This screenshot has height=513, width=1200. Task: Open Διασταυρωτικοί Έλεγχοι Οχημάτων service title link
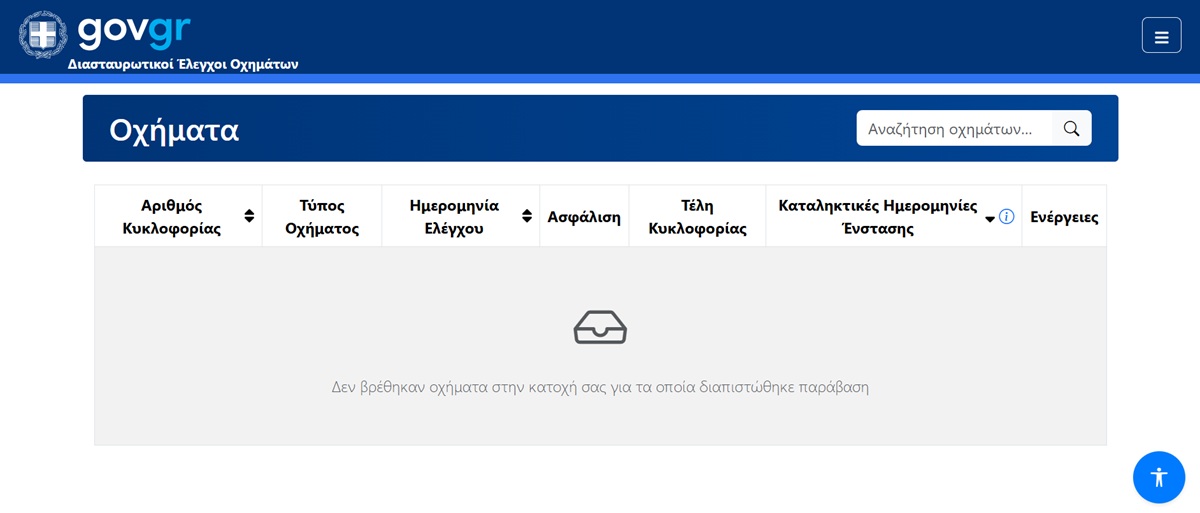pos(183,64)
